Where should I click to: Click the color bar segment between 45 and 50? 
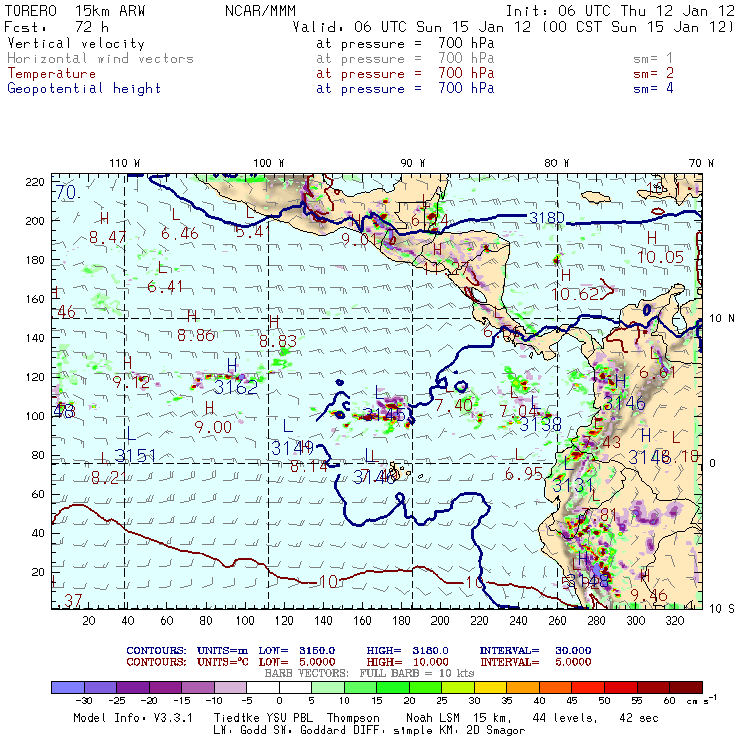click(589, 688)
